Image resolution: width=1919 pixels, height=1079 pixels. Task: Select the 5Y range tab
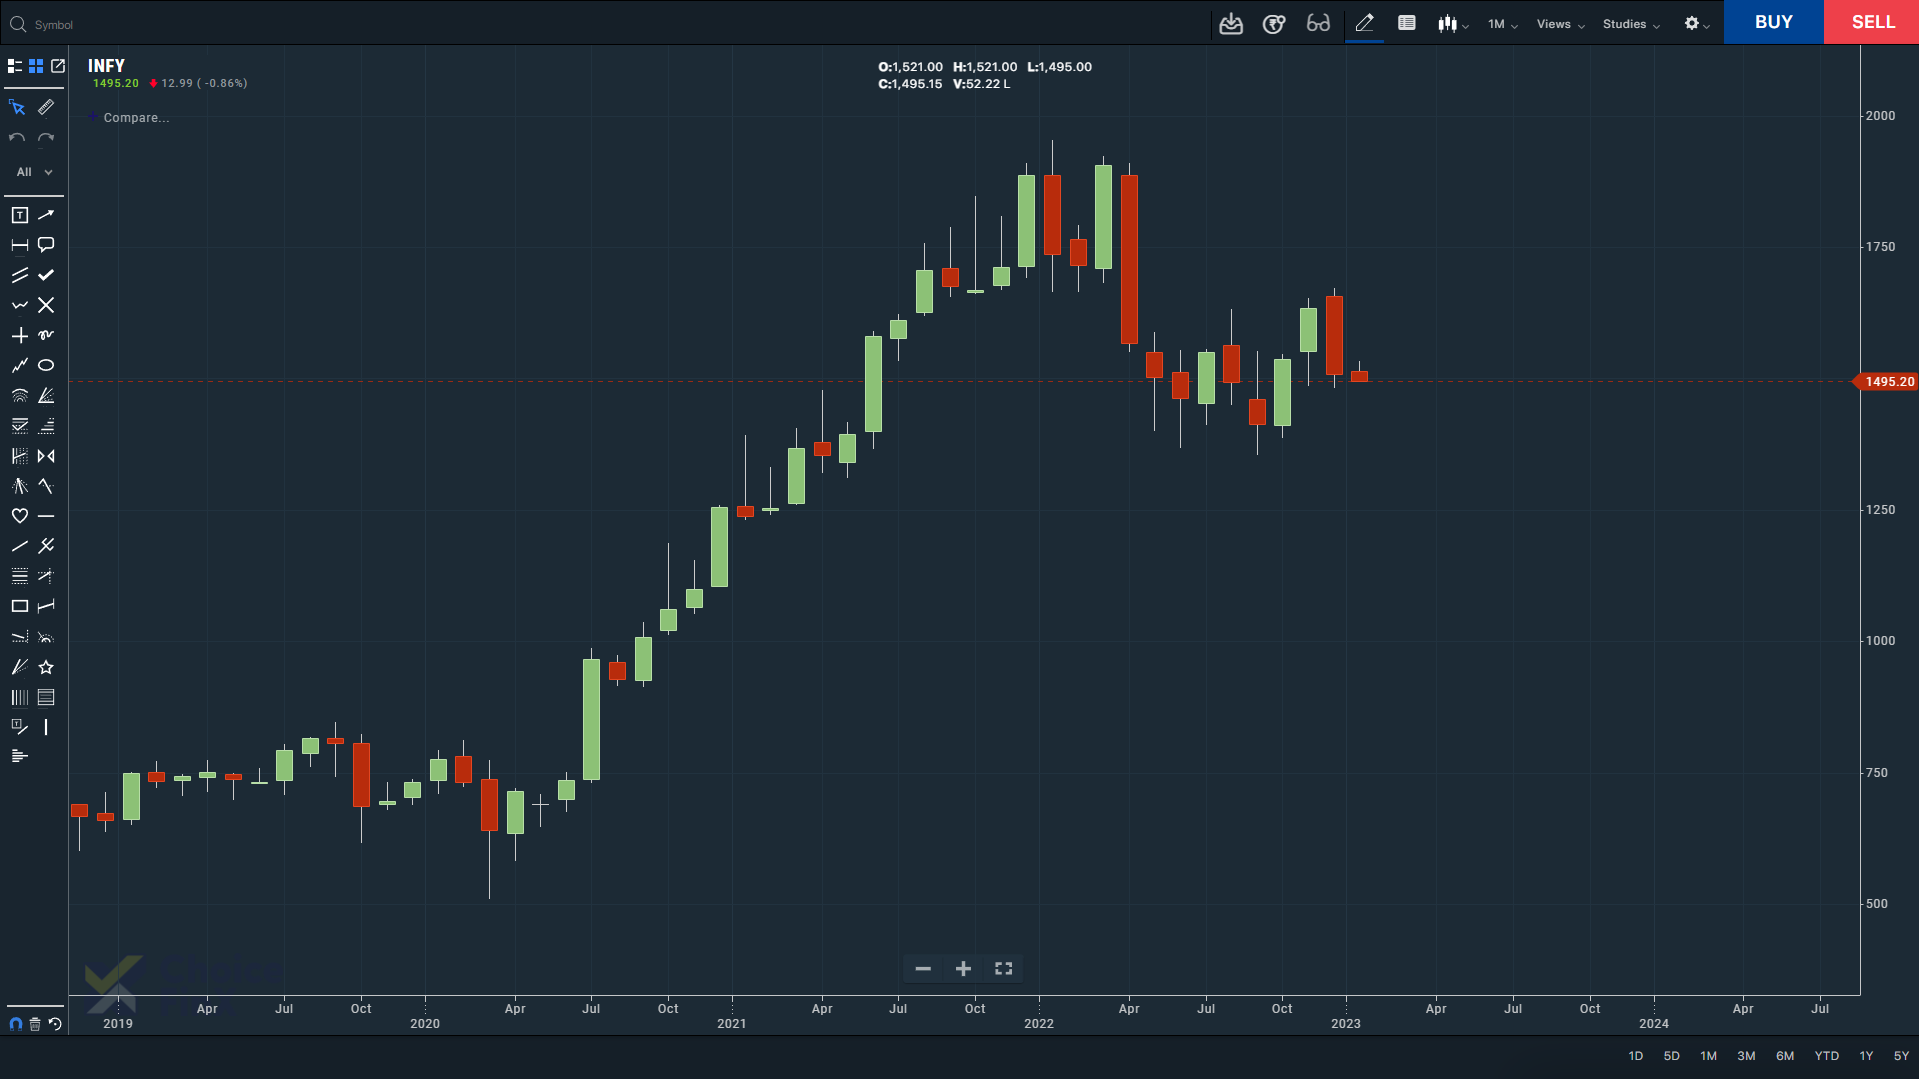(x=1901, y=1056)
